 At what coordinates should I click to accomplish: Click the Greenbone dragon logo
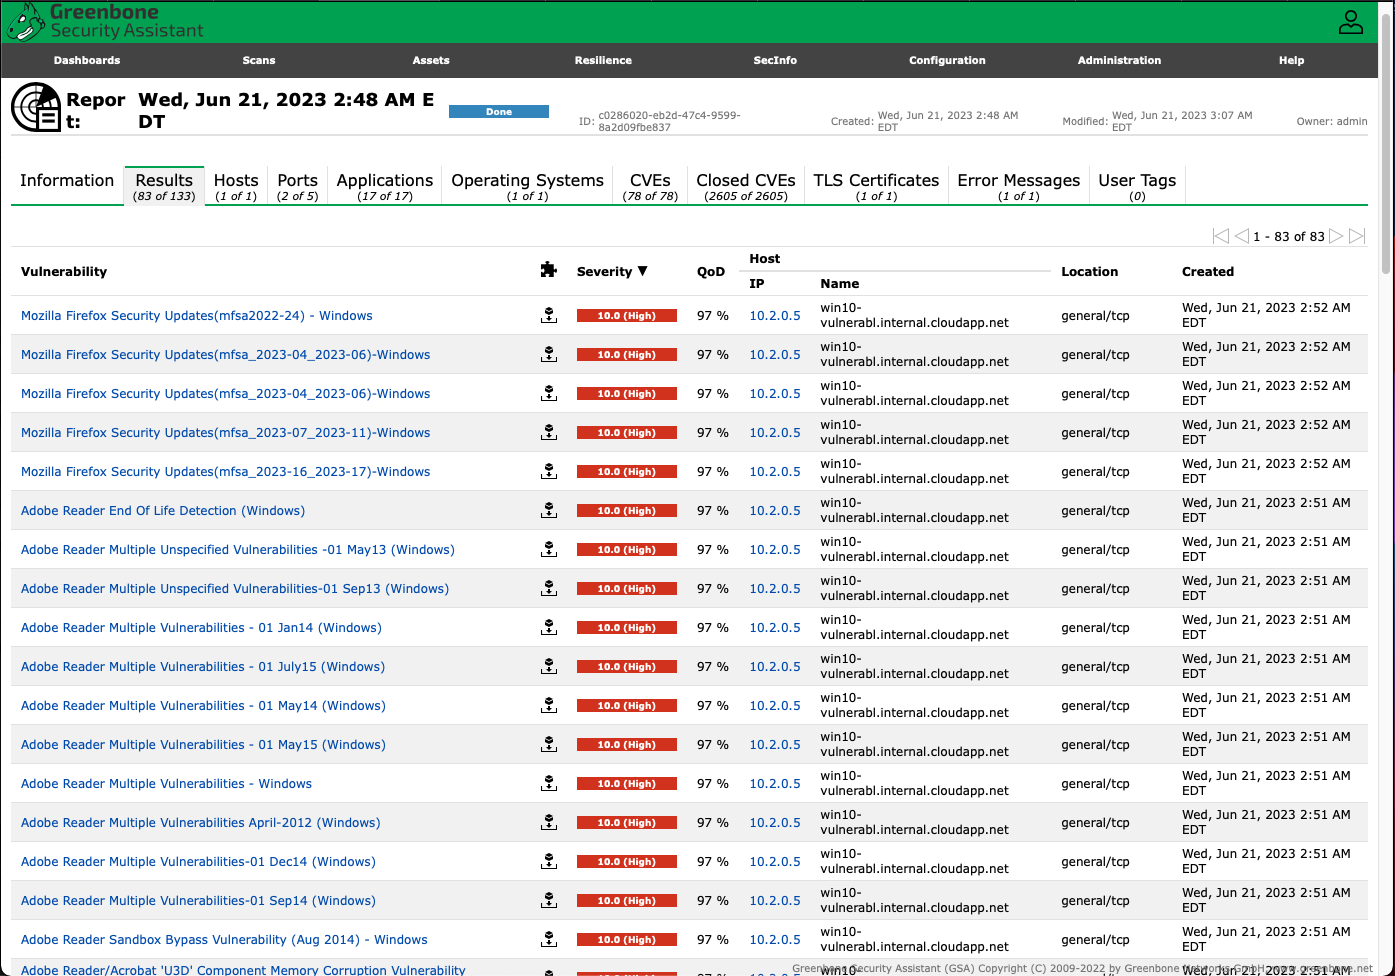pyautogui.click(x=24, y=20)
